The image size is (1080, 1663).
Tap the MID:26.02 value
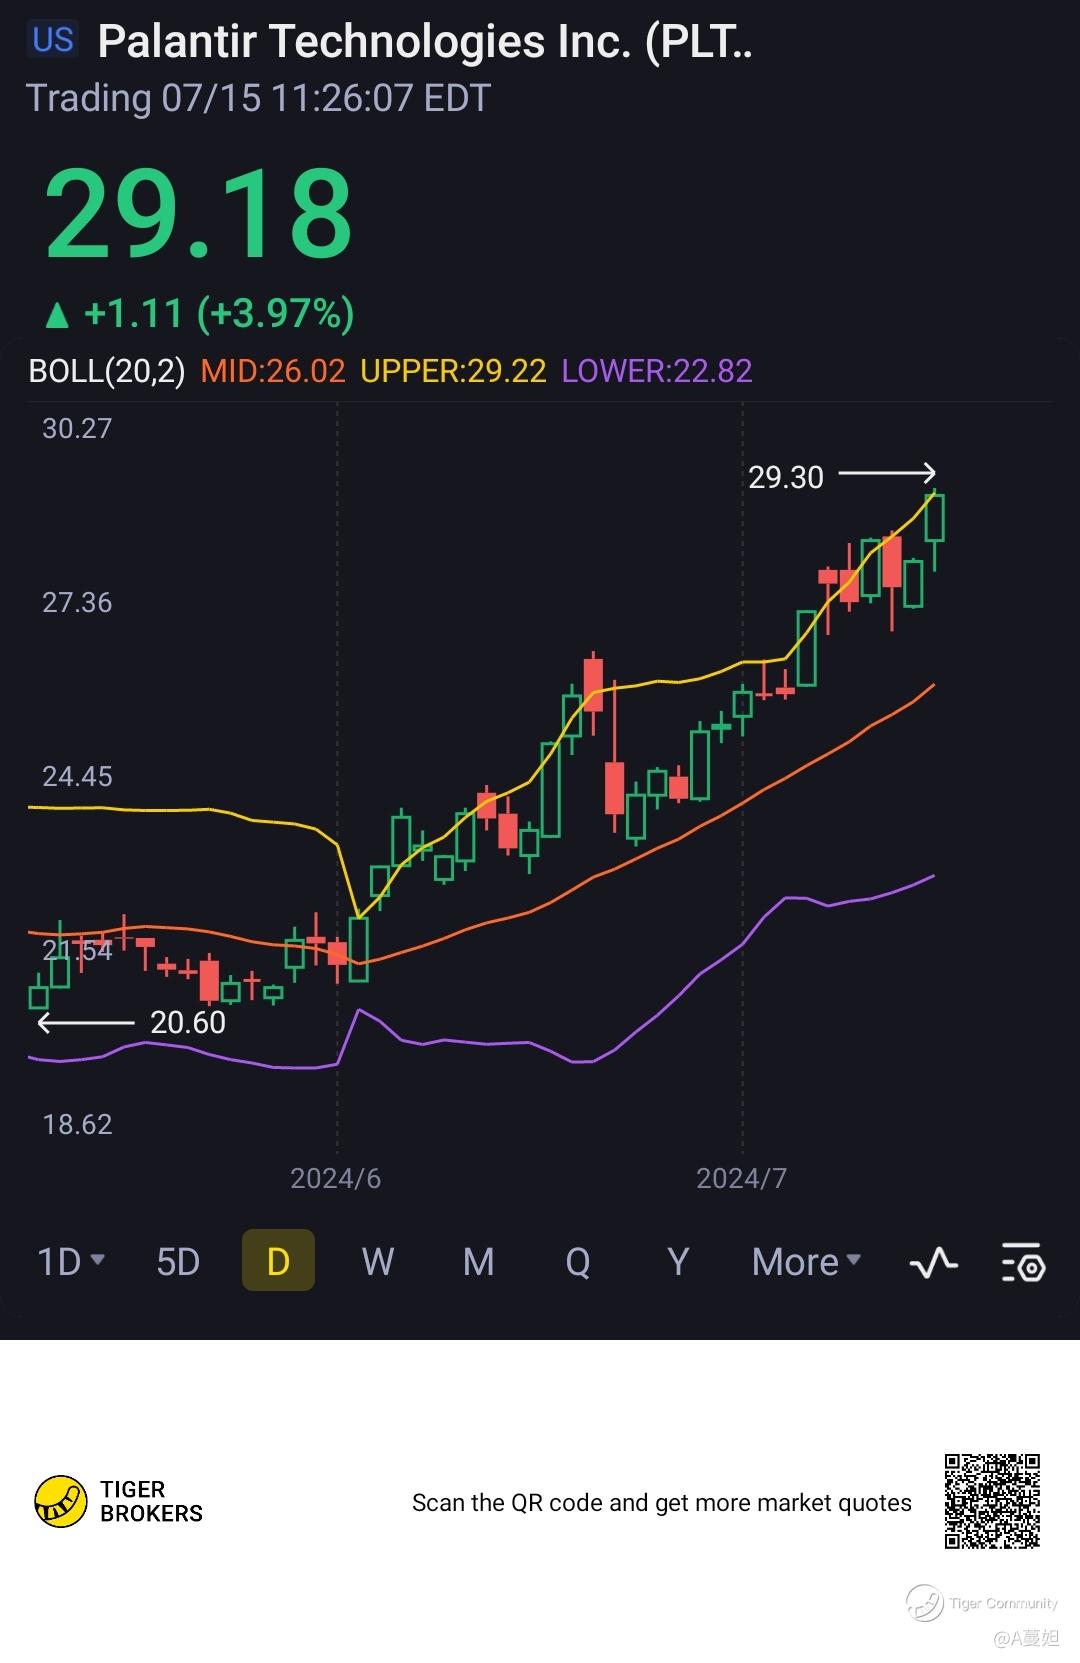click(272, 371)
